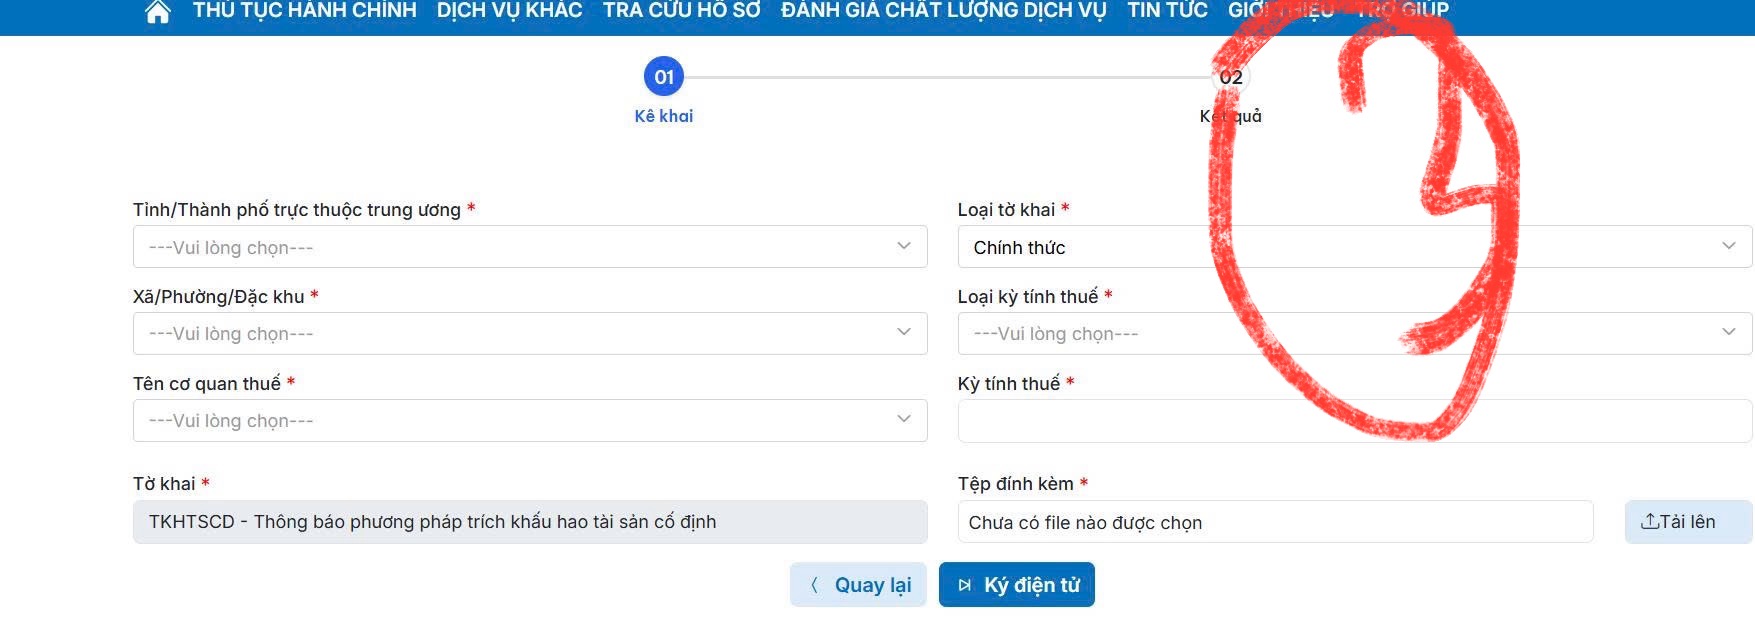Go to Tra cứu hồ sơ
Screen dimensions: 1755x623
(681, 11)
